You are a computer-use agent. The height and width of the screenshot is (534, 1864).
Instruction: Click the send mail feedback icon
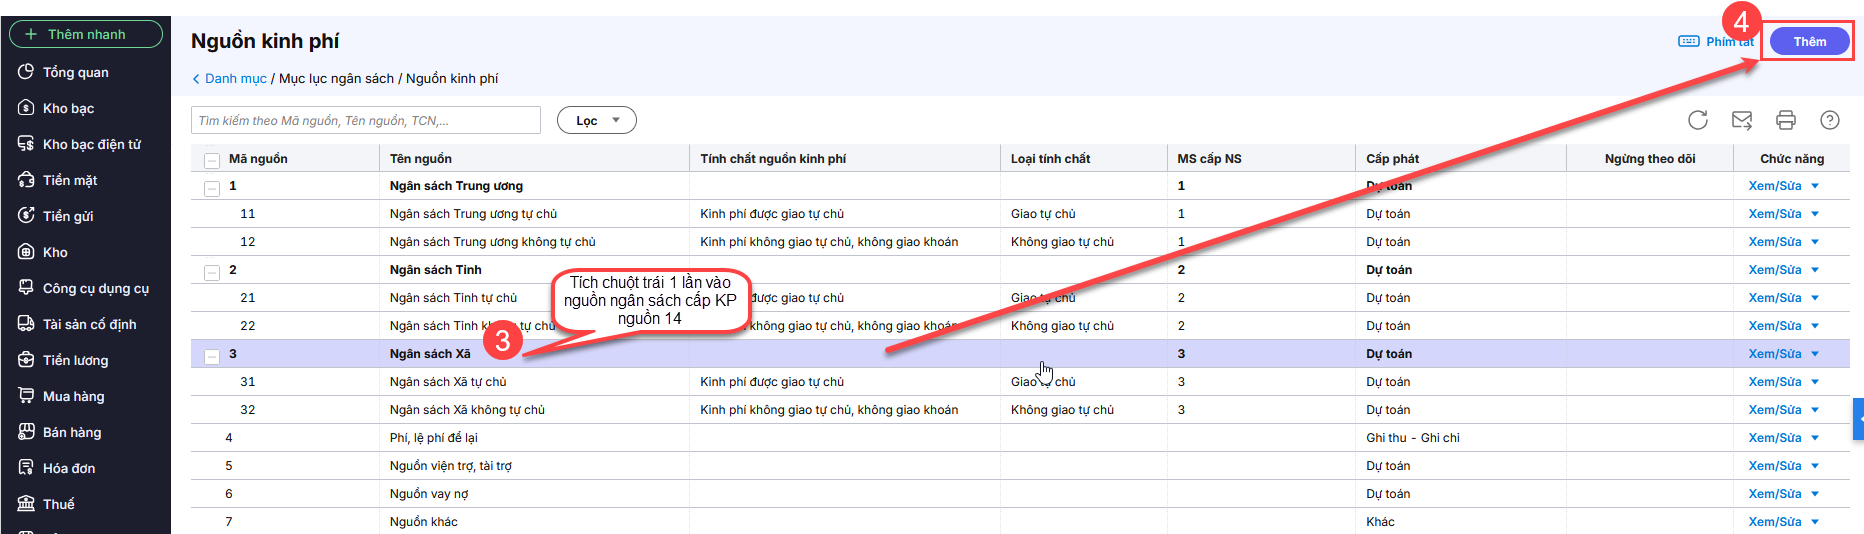point(1741,120)
